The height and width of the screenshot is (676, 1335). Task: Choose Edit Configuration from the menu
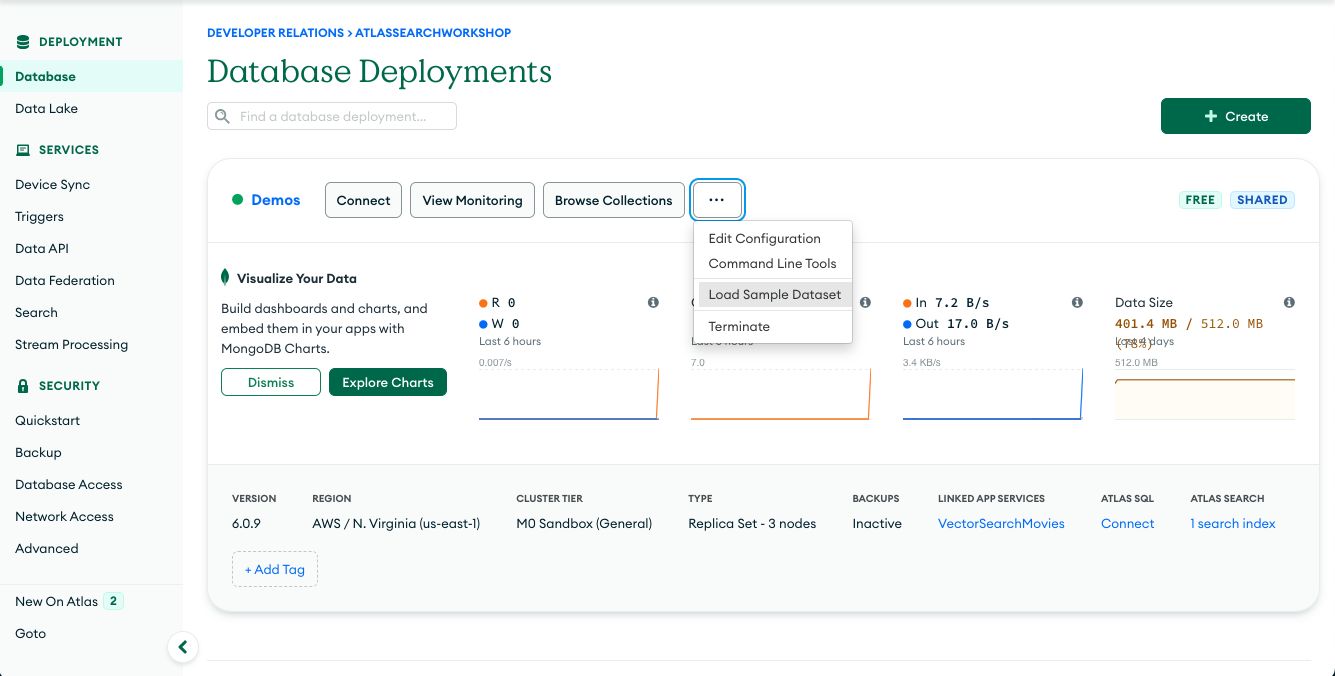click(773, 239)
